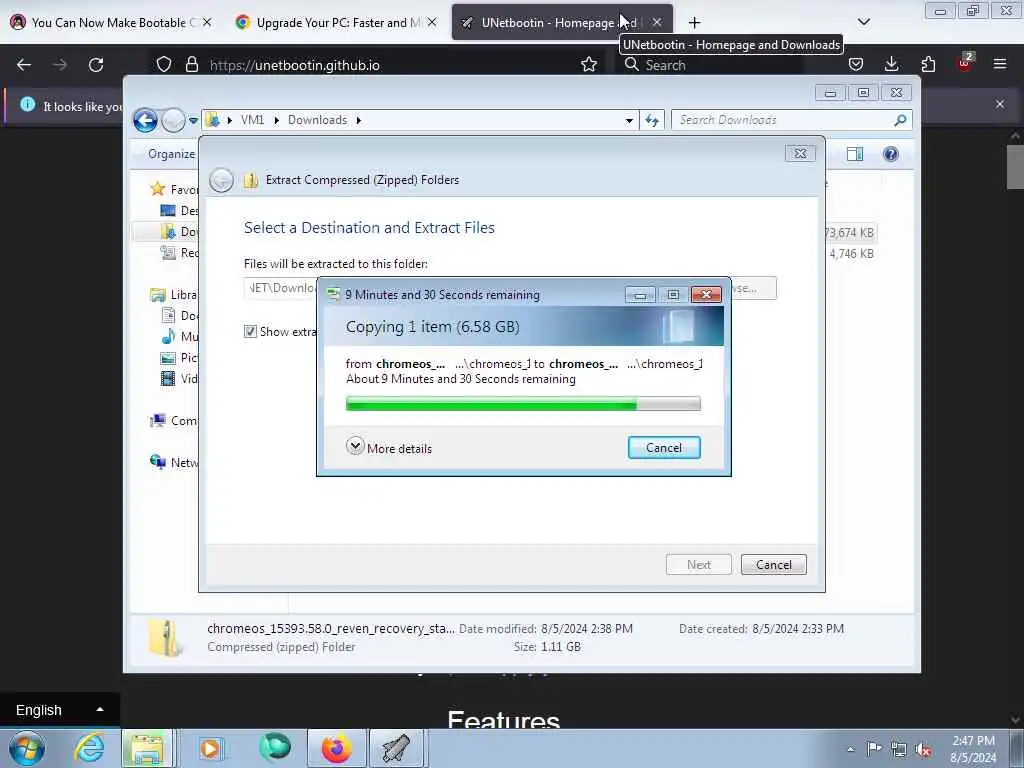Expand address bar previous locations dropdown
The width and height of the screenshot is (1024, 768).
(x=629, y=121)
